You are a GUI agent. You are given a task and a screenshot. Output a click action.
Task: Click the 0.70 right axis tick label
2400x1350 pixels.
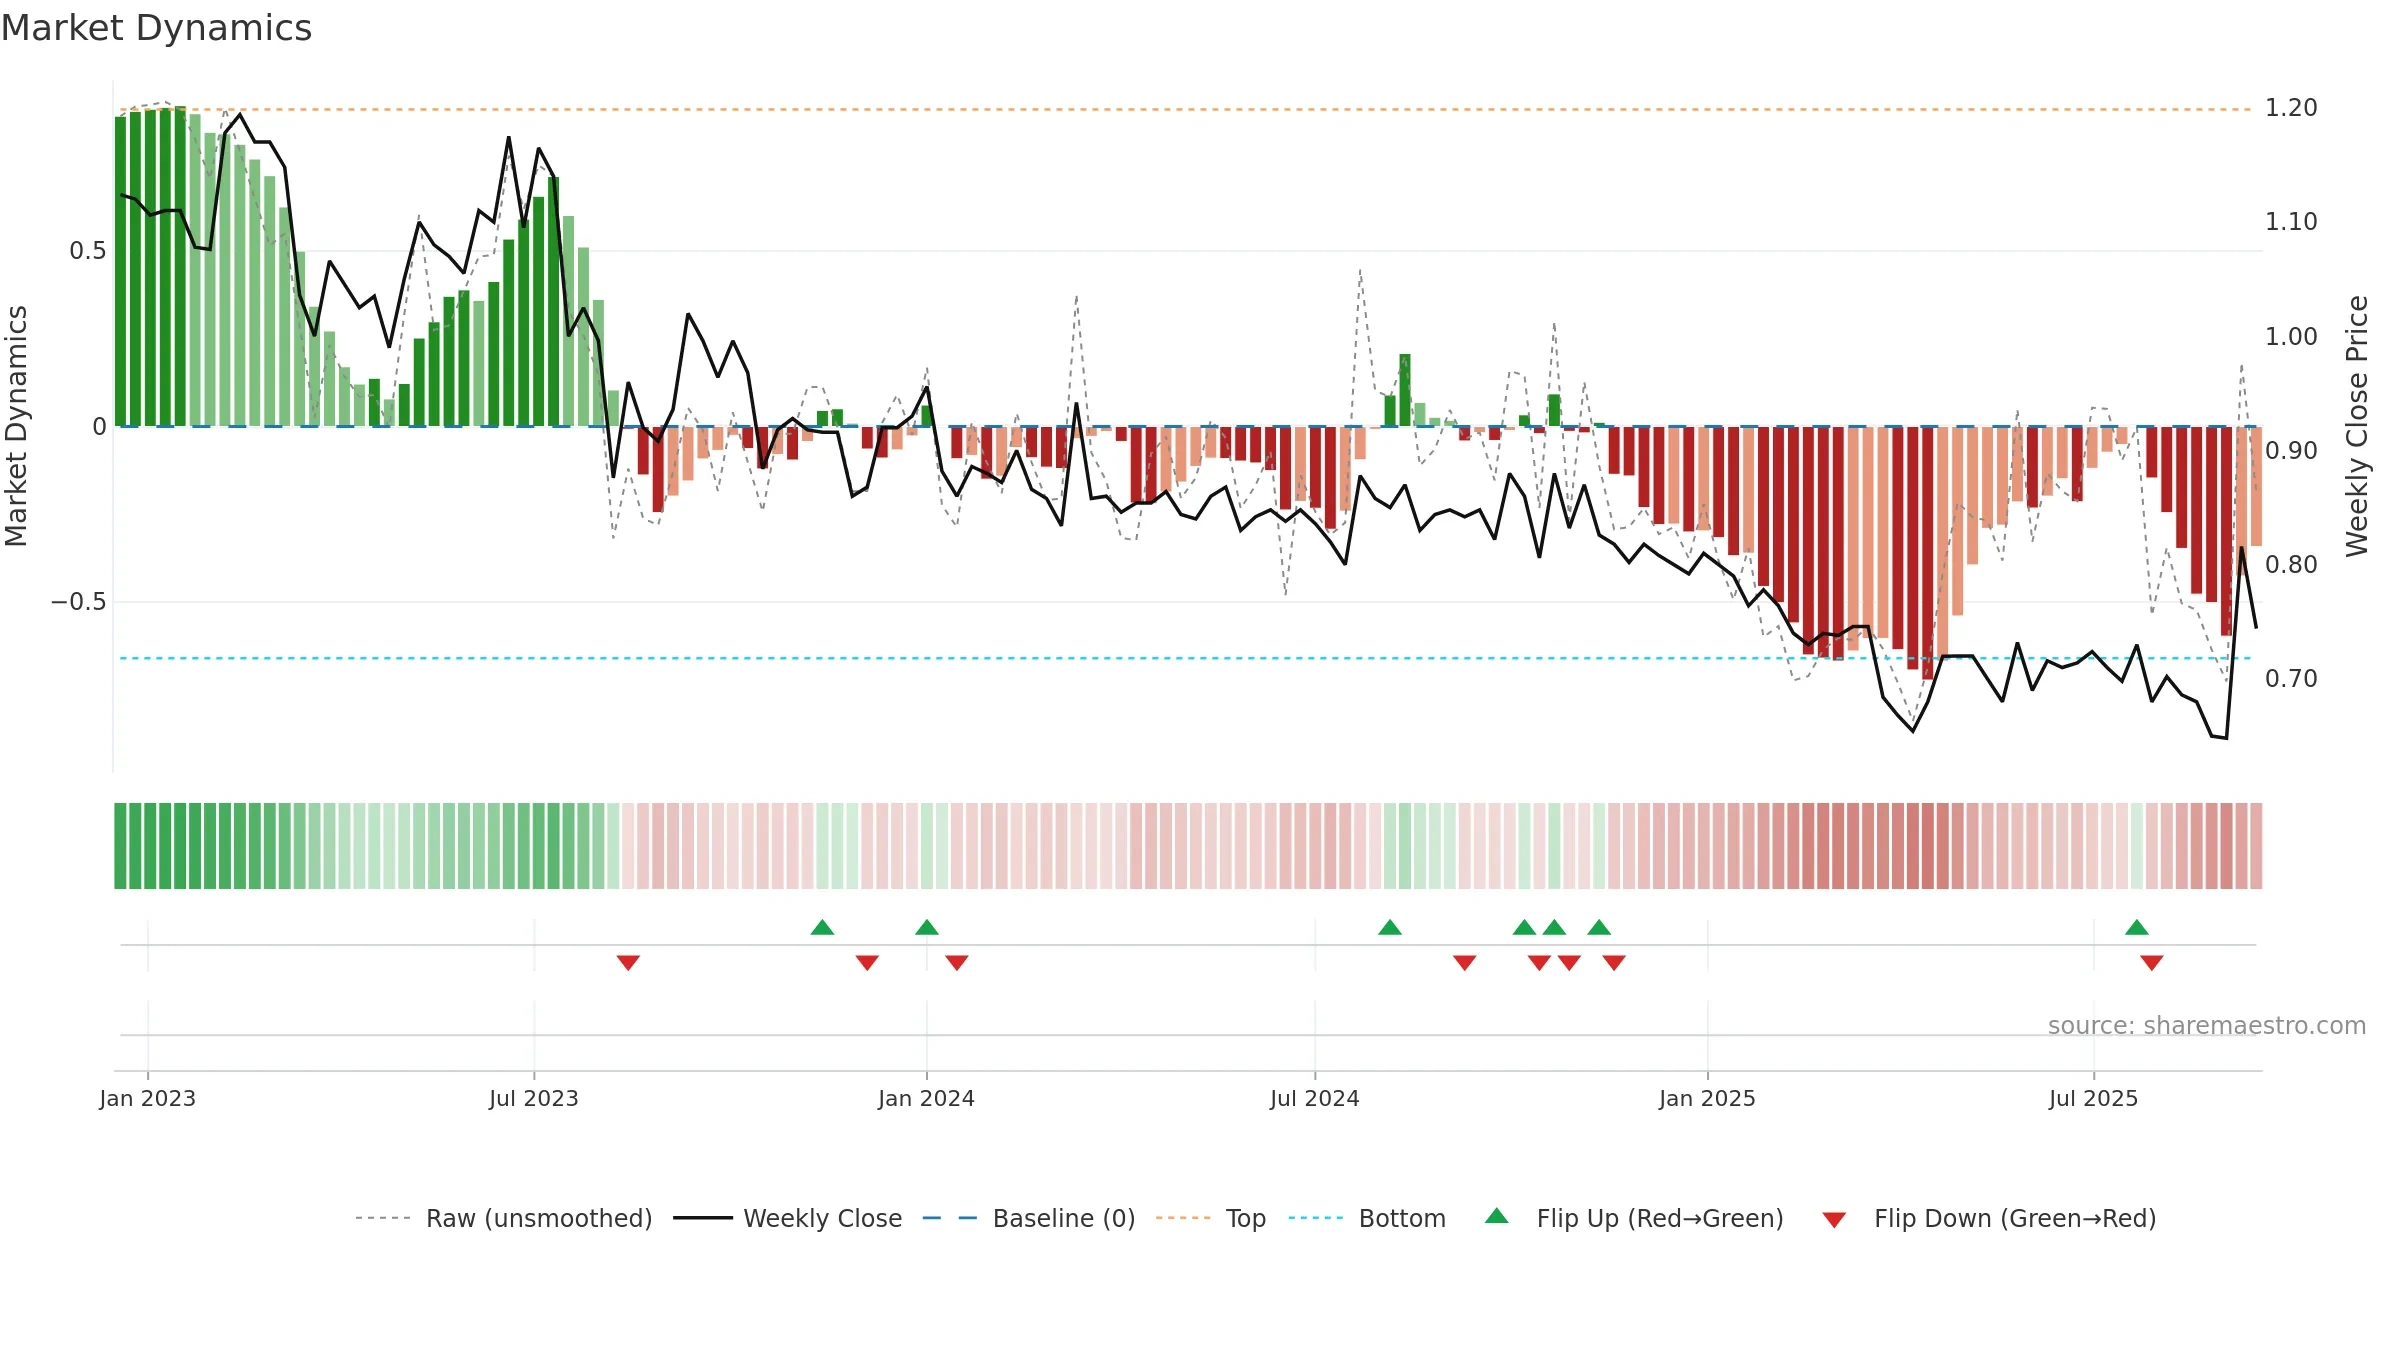tap(2291, 679)
